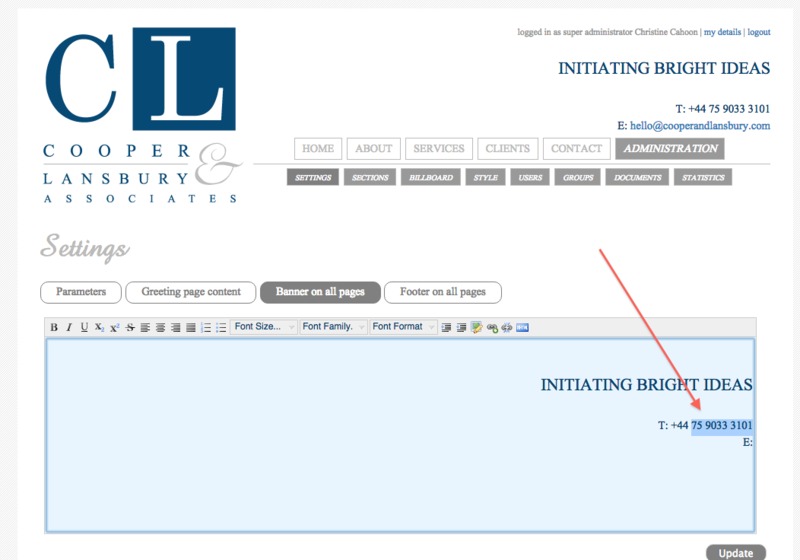Go to the Billboard admin section

point(431,177)
